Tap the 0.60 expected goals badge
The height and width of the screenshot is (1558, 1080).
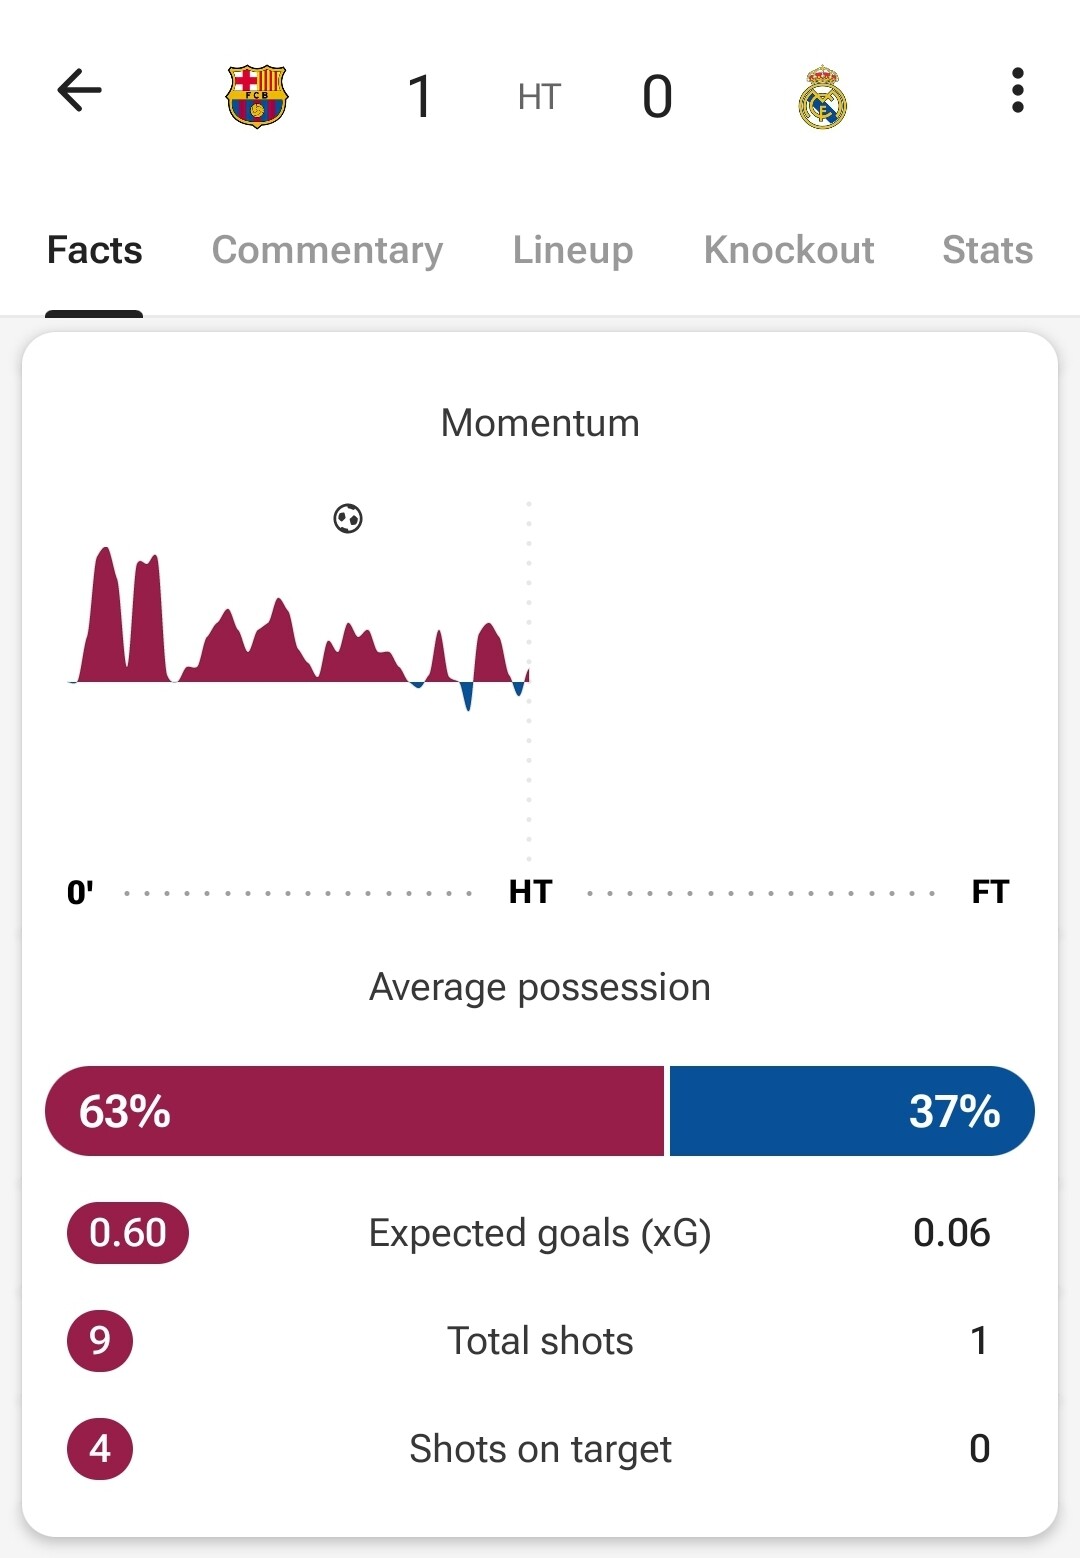(128, 1233)
